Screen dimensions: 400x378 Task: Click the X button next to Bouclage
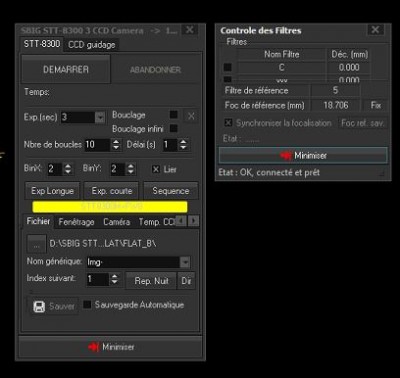tap(191, 116)
